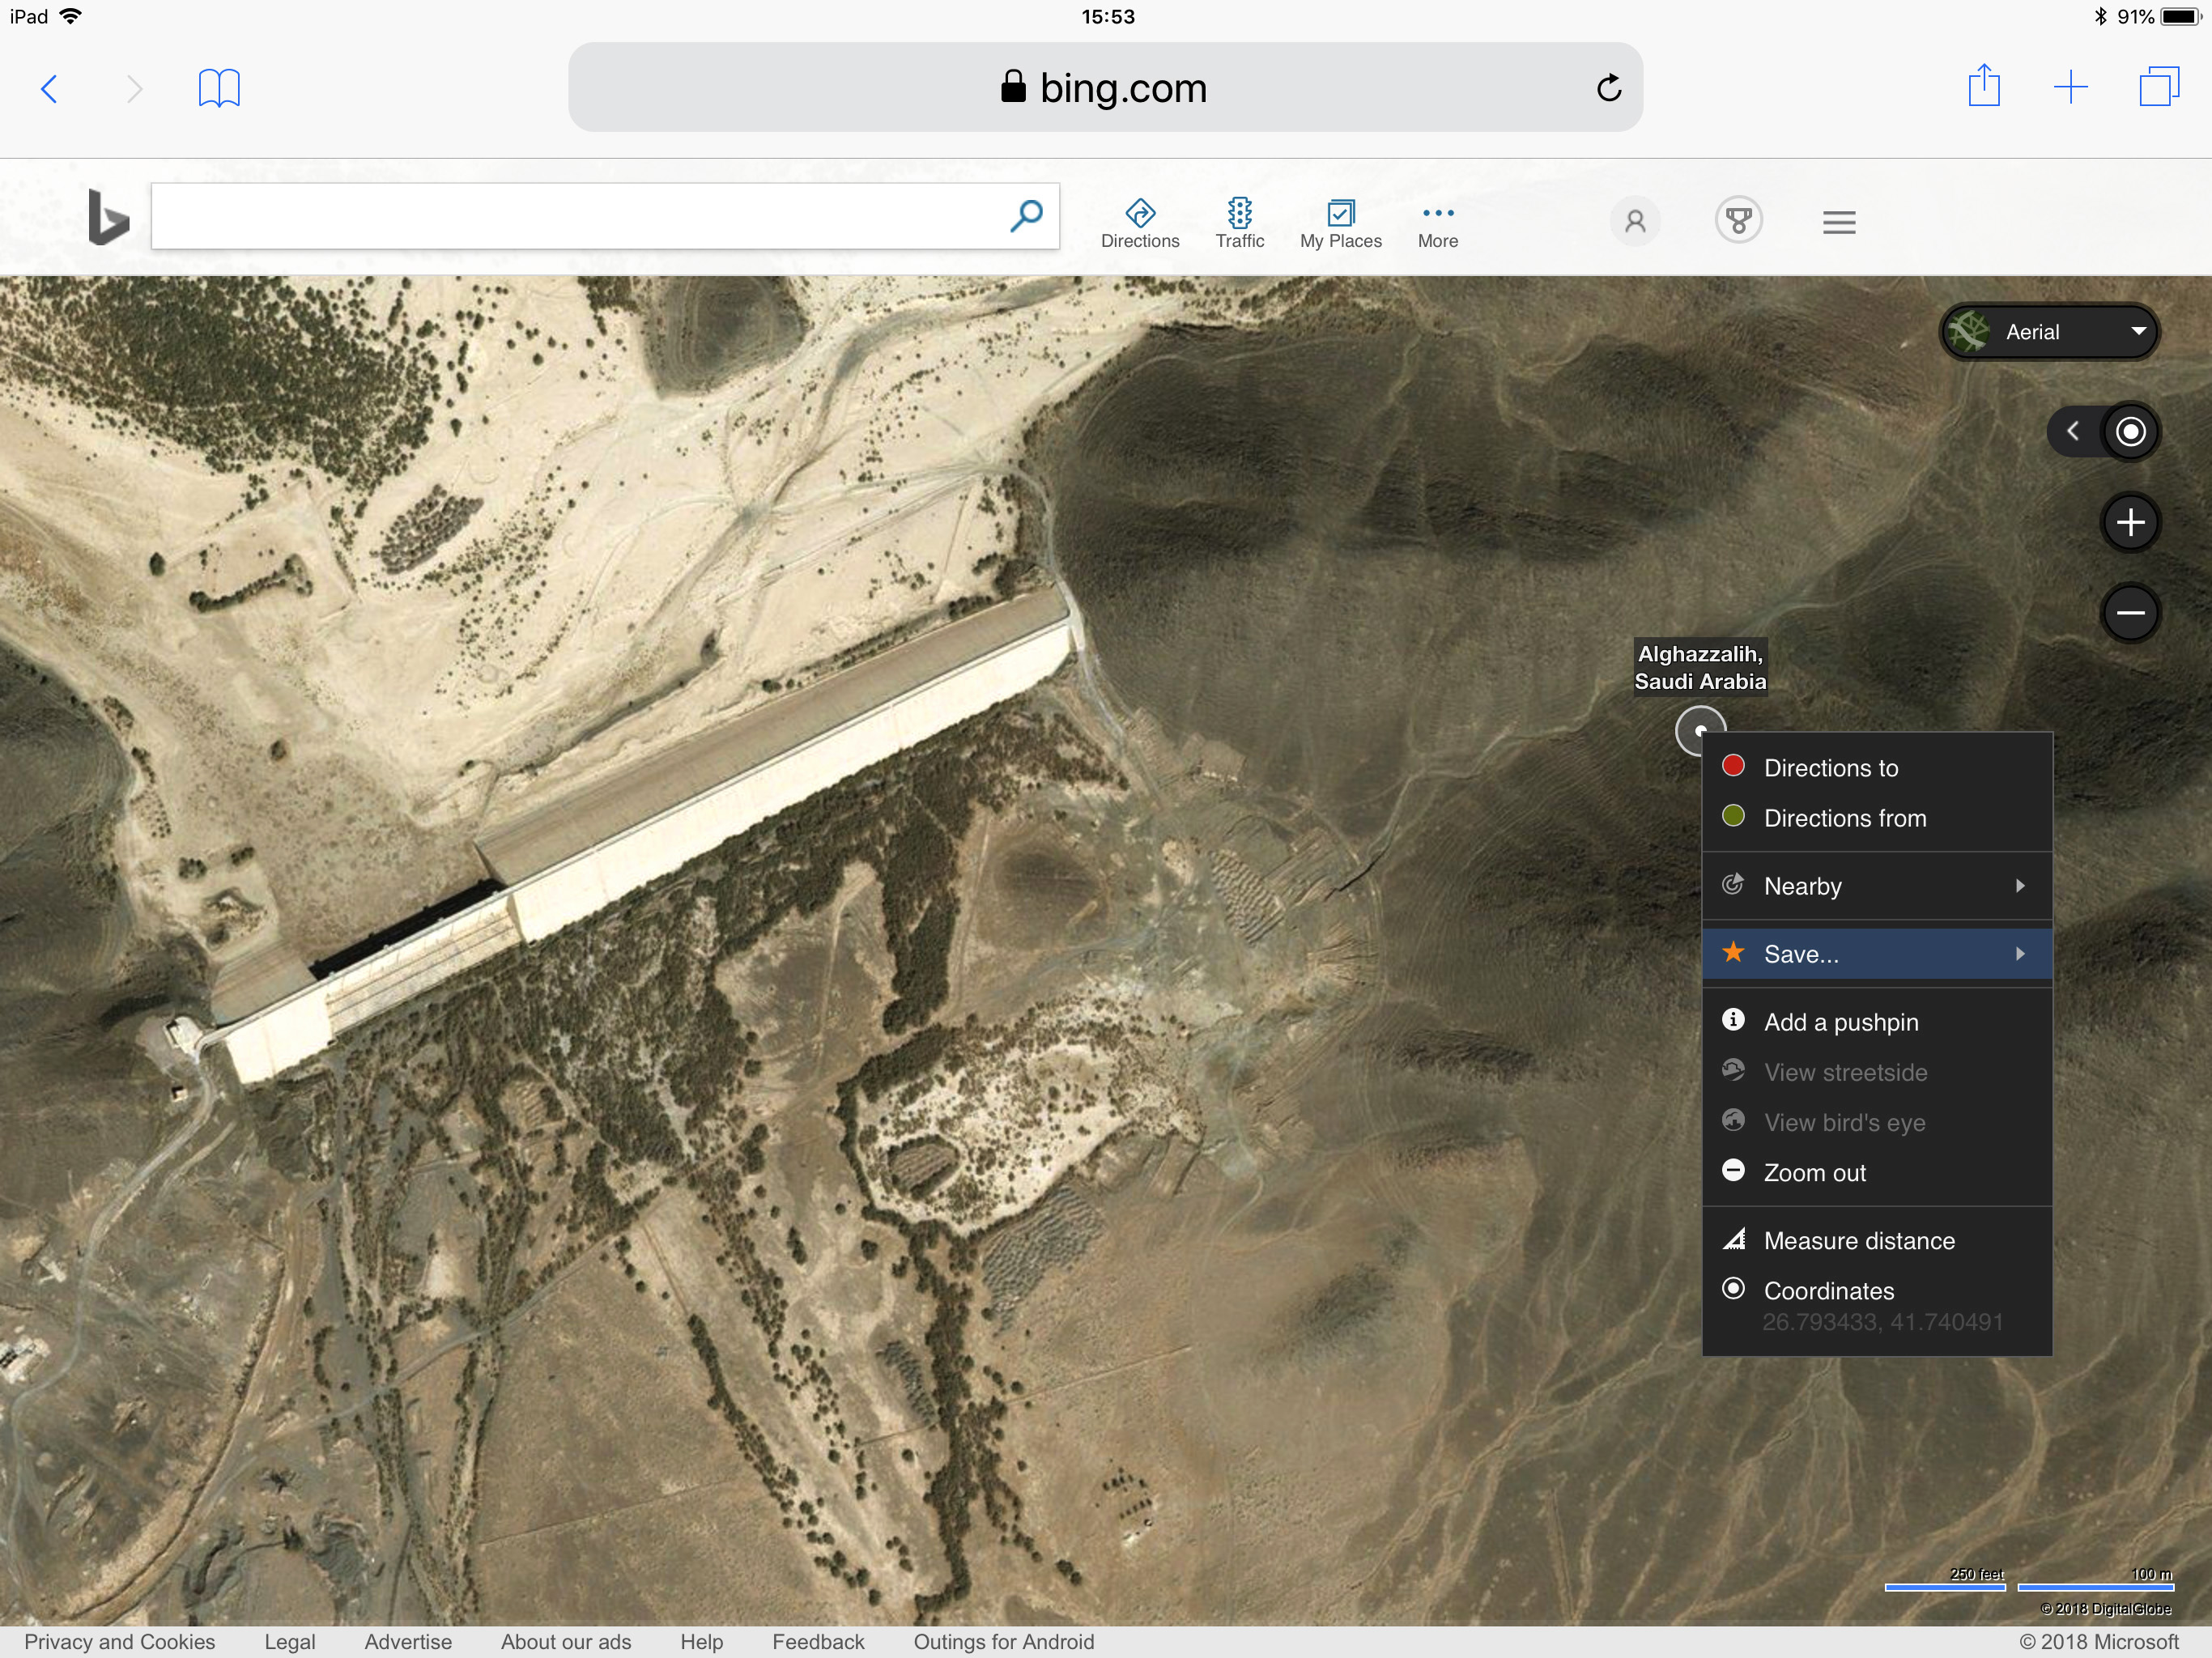Open the Privacy and Cookies link
This screenshot has height=1658, width=2212.
(119, 1642)
